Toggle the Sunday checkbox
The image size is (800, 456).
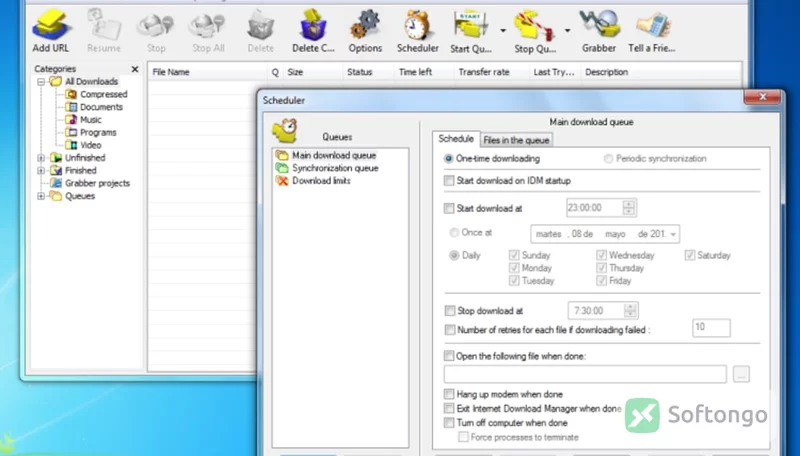tap(514, 255)
